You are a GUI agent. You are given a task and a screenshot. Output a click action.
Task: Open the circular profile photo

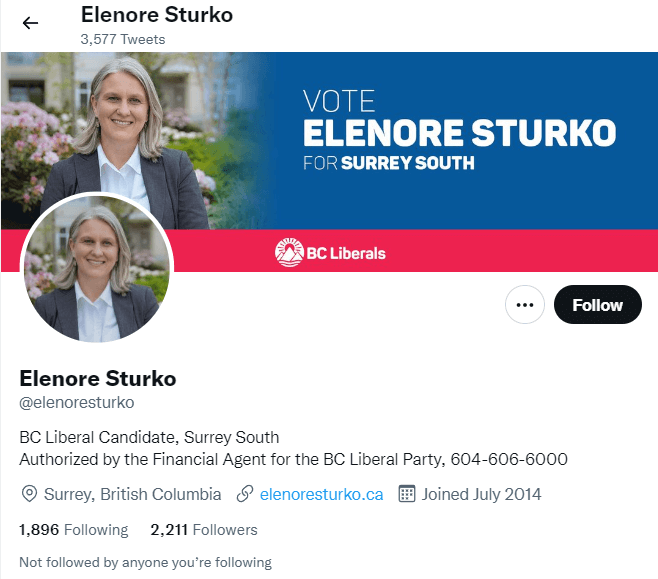tap(97, 269)
